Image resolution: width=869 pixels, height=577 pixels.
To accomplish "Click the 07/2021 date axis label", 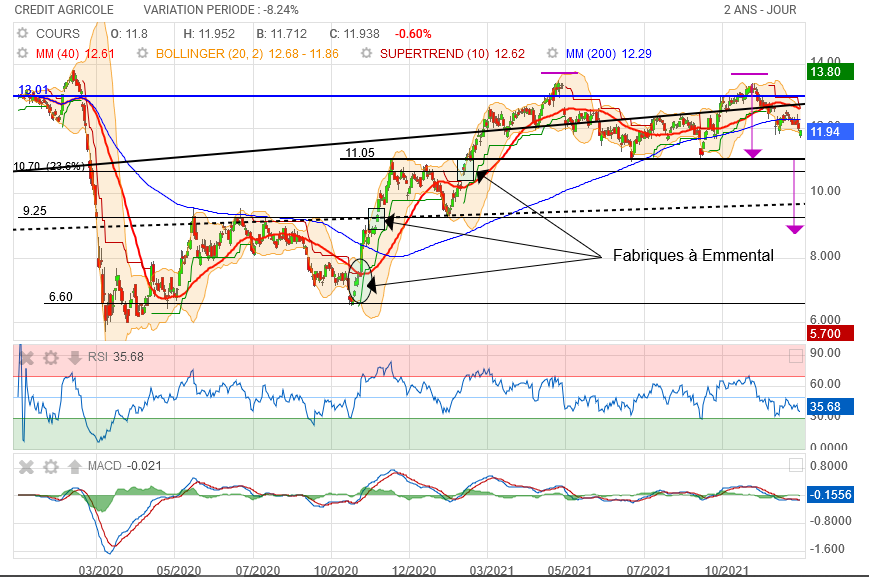I will [x=648, y=570].
